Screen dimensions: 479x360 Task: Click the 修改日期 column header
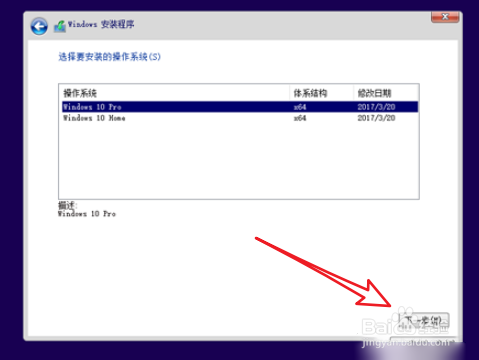(386, 93)
